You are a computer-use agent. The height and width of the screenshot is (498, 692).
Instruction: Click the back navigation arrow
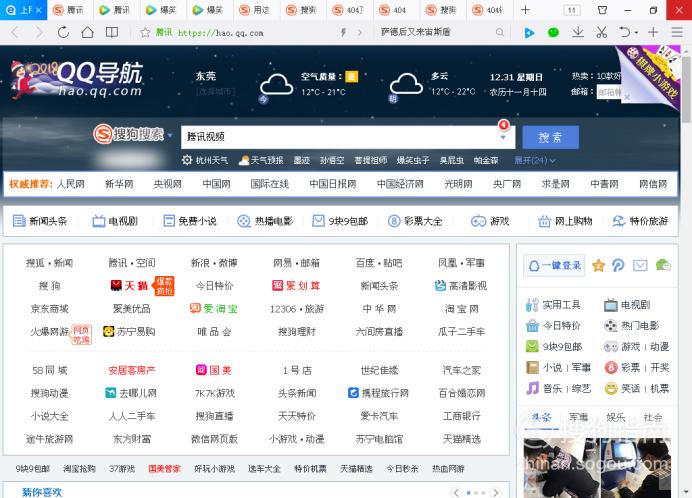pos(15,32)
